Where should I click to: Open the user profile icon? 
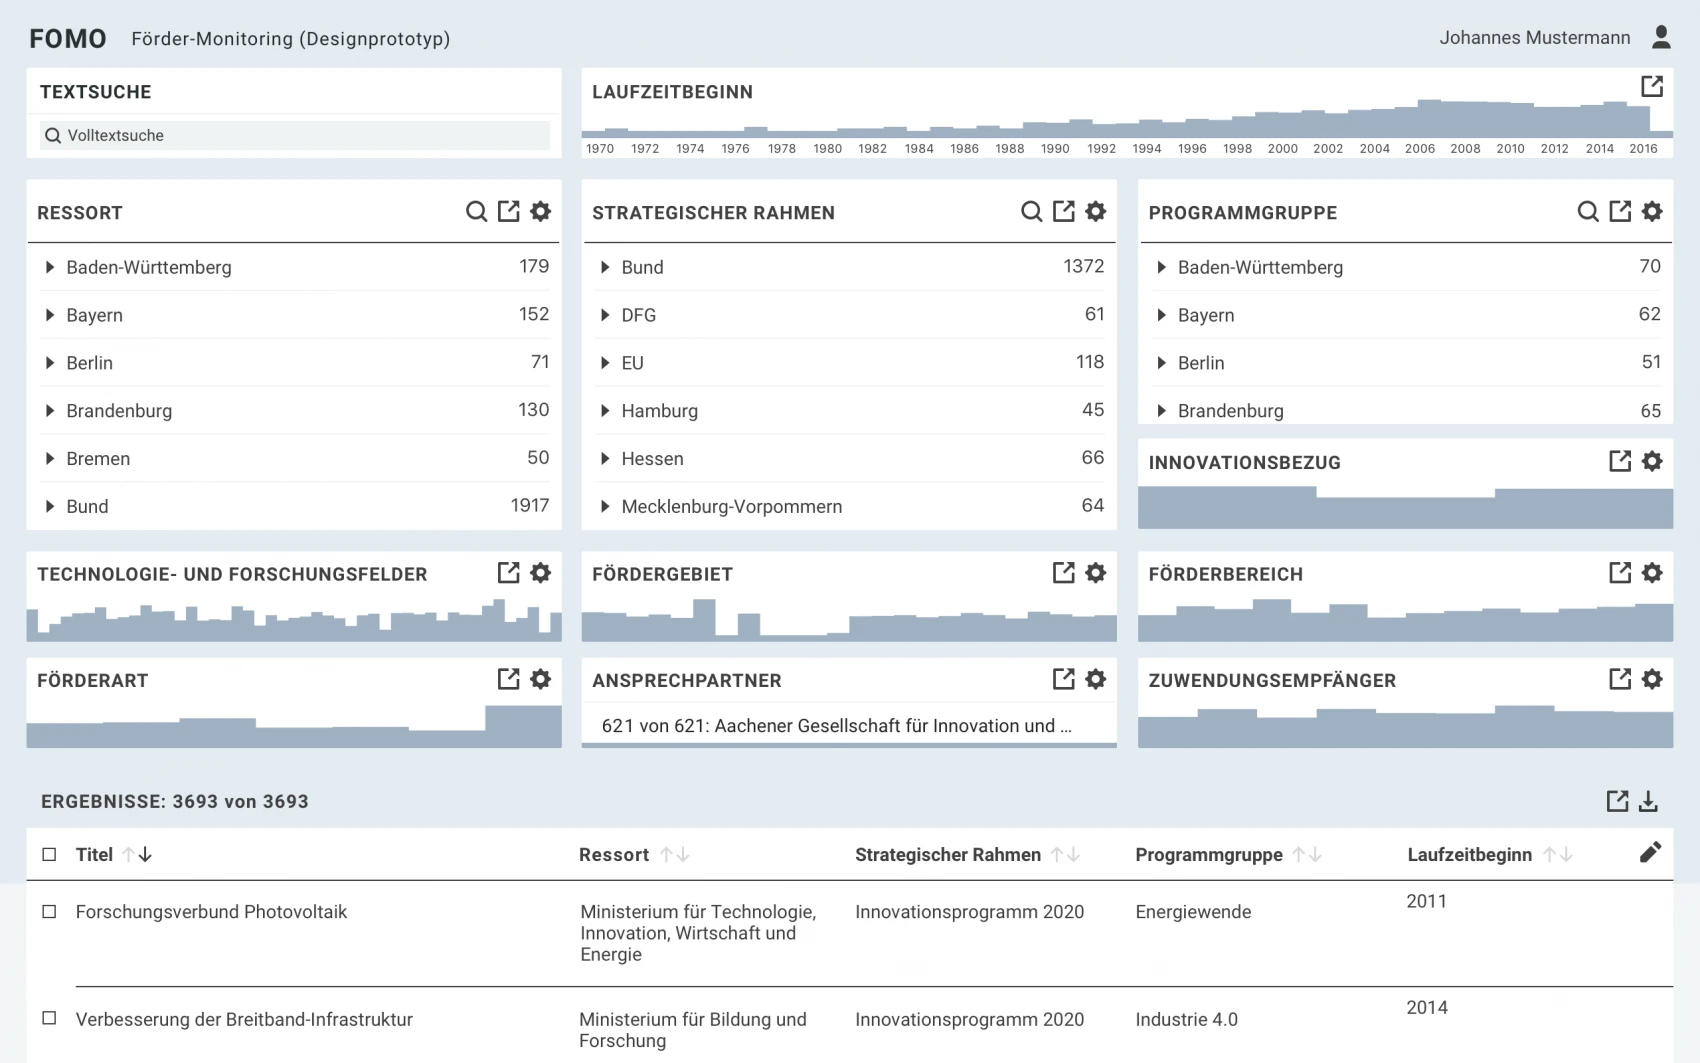coord(1661,38)
